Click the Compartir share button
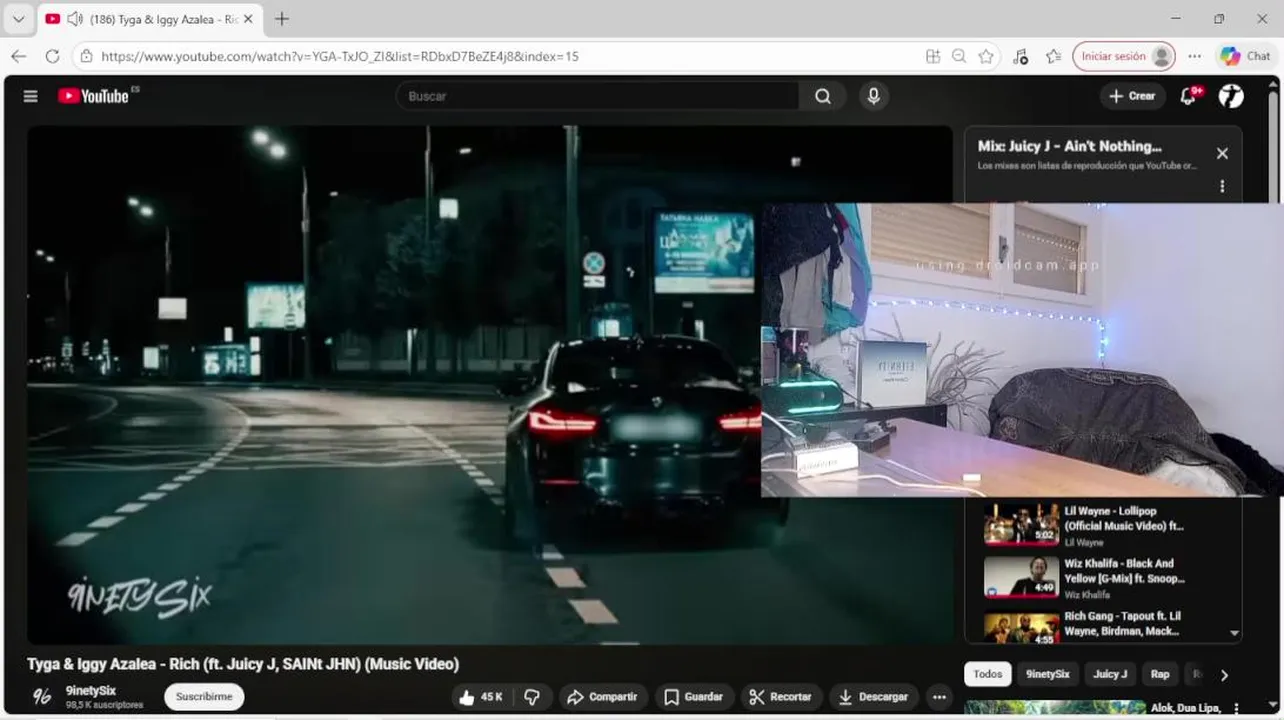1284x720 pixels. (x=603, y=697)
